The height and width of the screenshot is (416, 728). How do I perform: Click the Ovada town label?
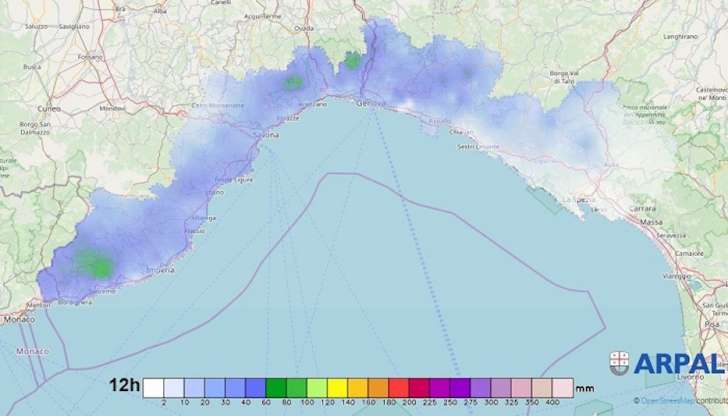[304, 28]
